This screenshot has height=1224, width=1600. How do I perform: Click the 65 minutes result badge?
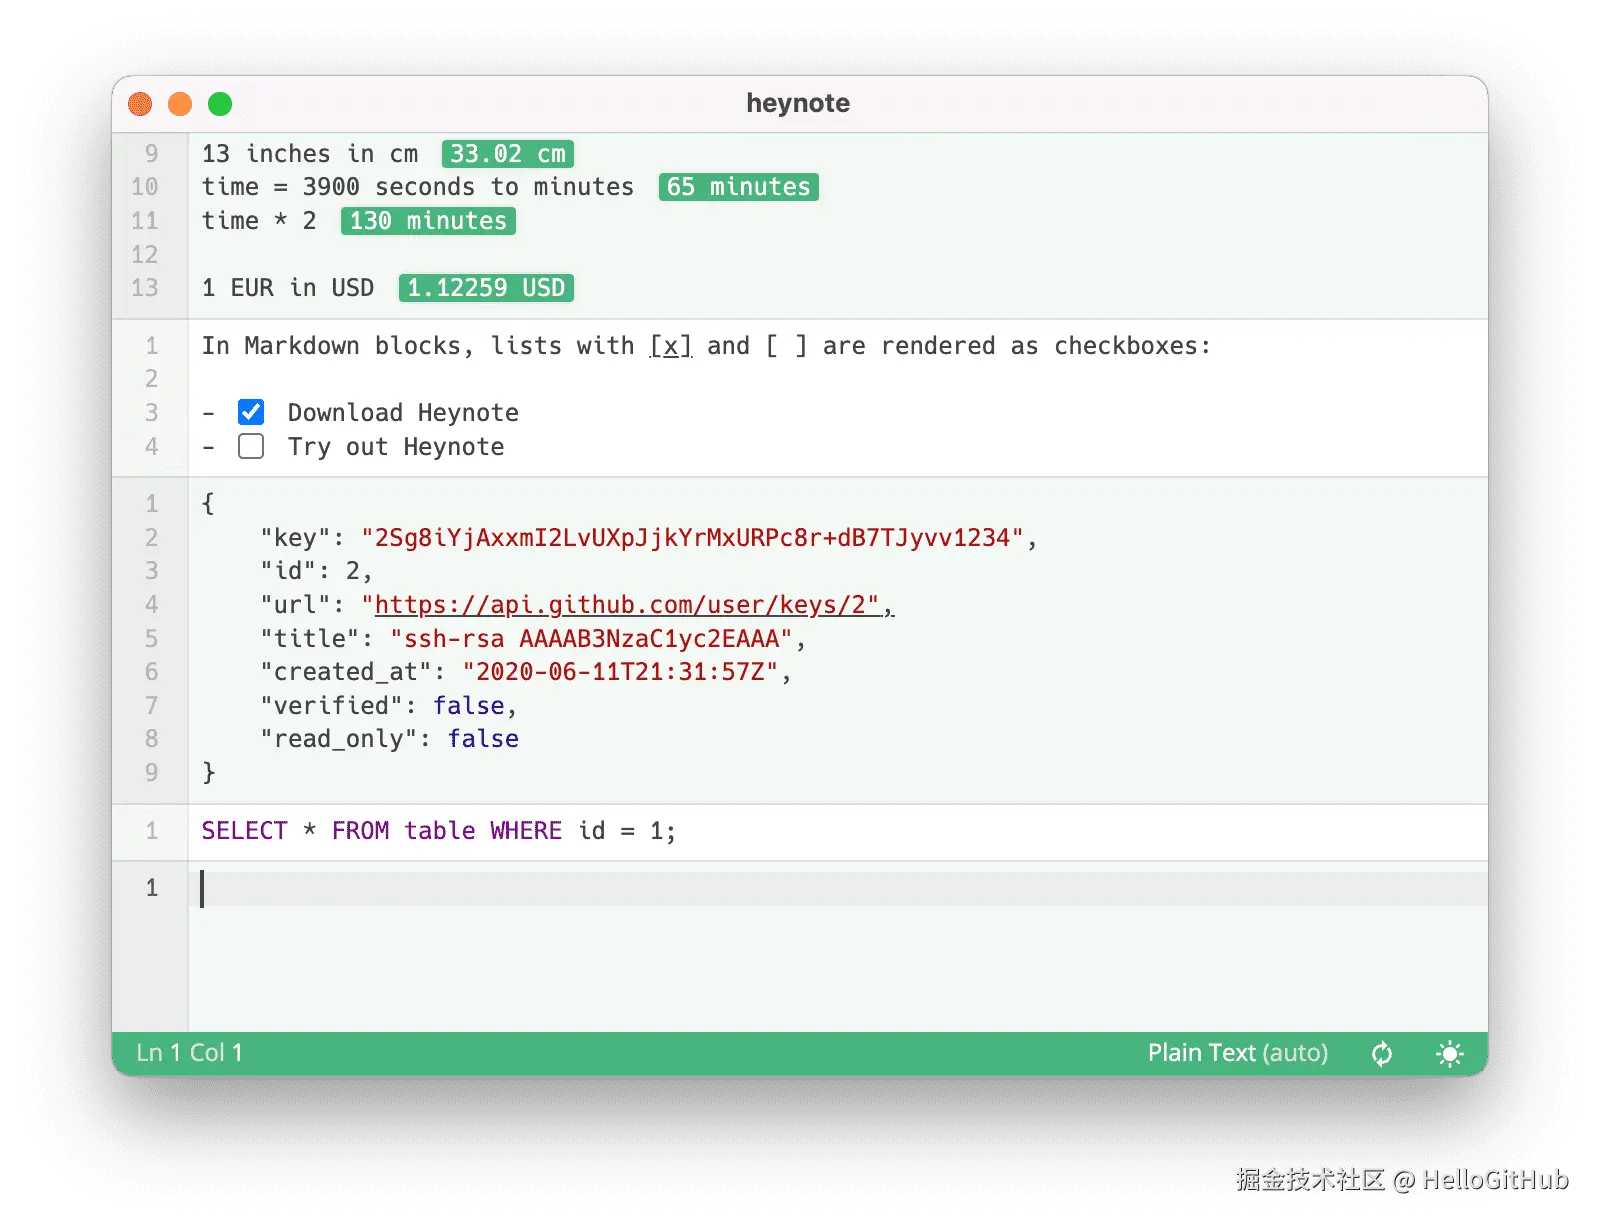coord(739,187)
